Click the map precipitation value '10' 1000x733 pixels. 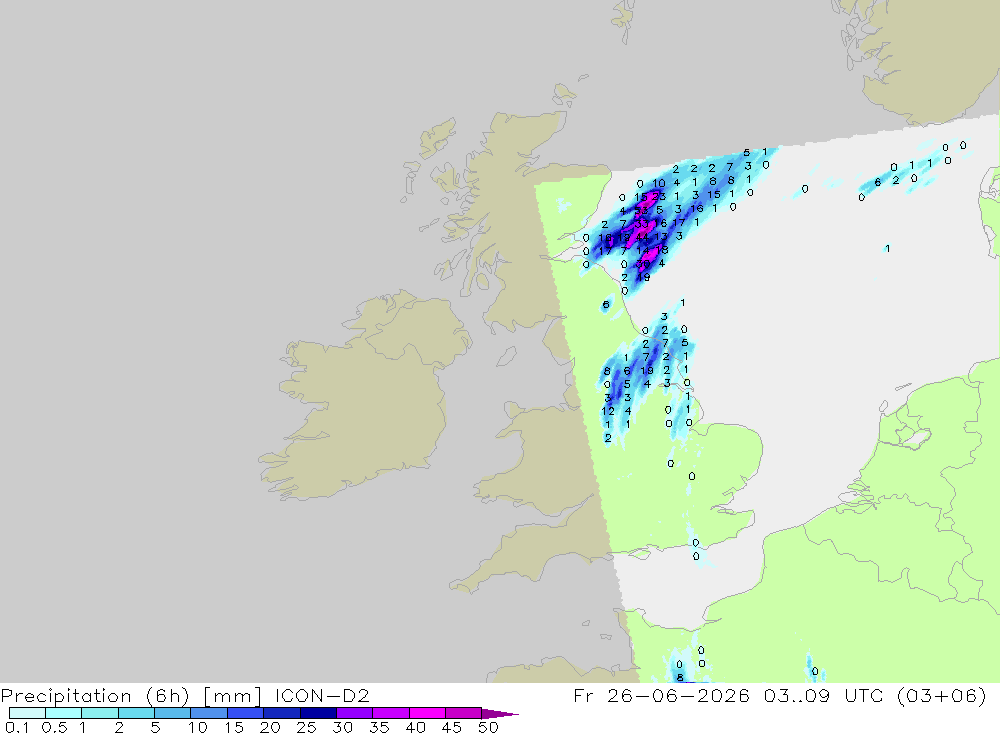point(659,183)
